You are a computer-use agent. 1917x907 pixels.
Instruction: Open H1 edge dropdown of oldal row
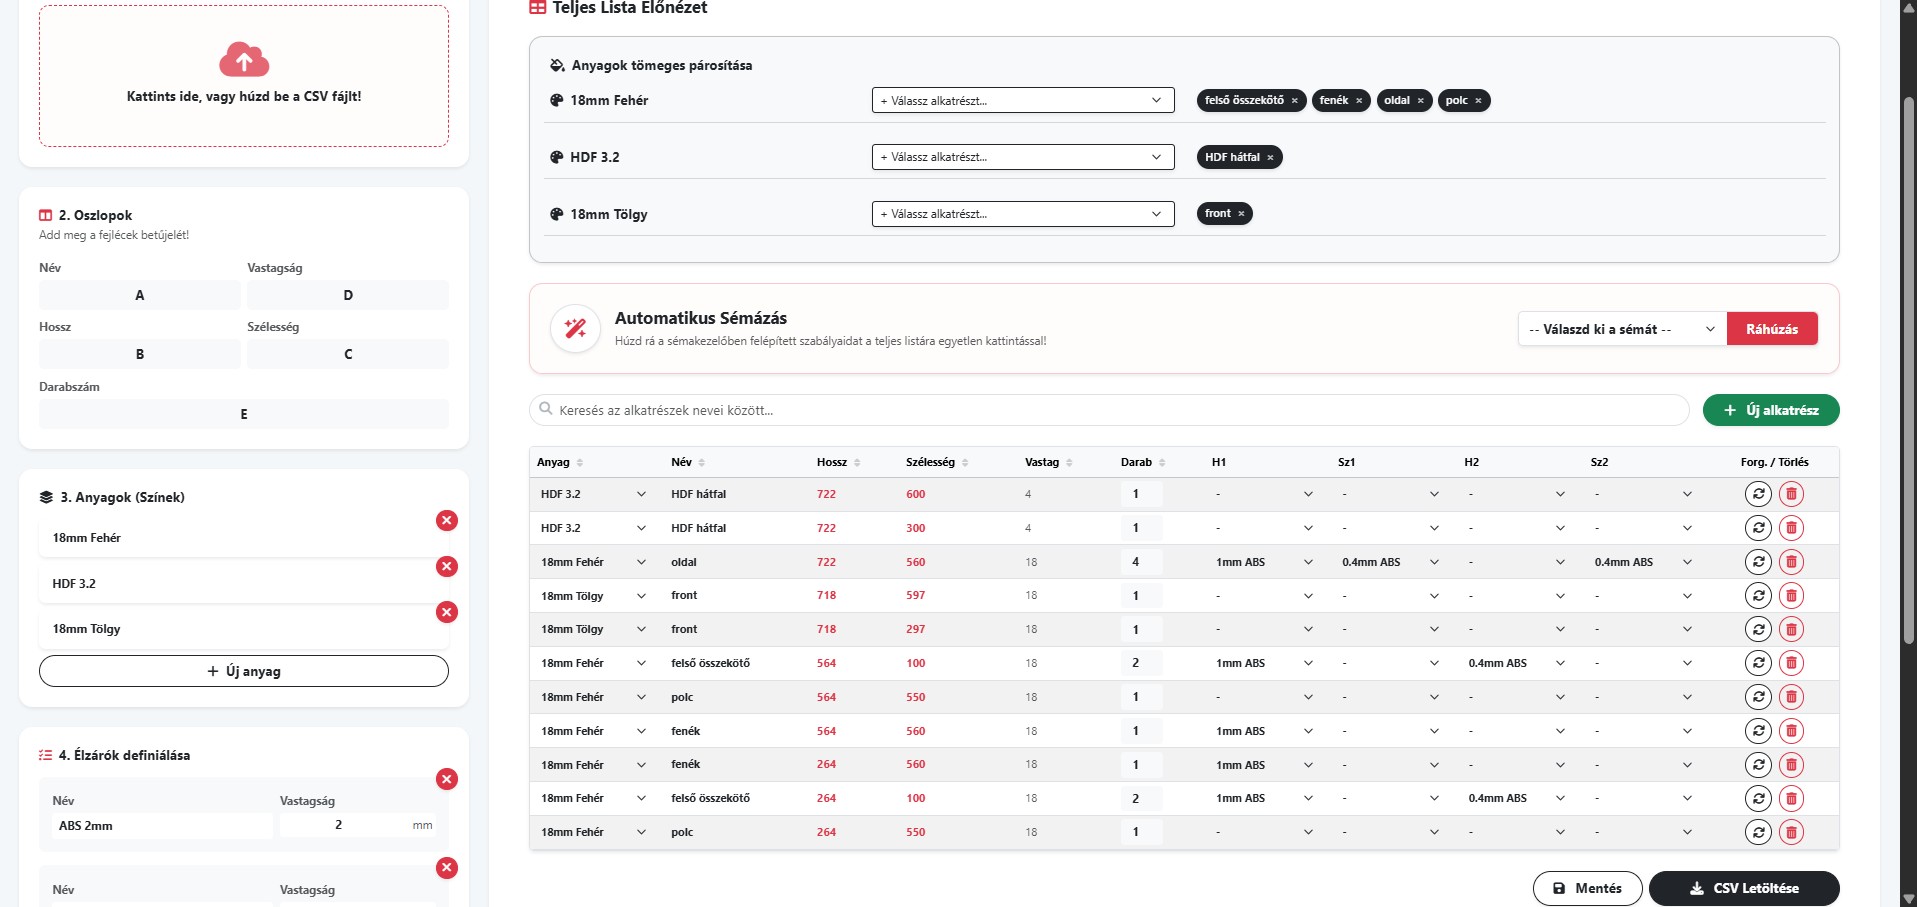coord(1265,562)
